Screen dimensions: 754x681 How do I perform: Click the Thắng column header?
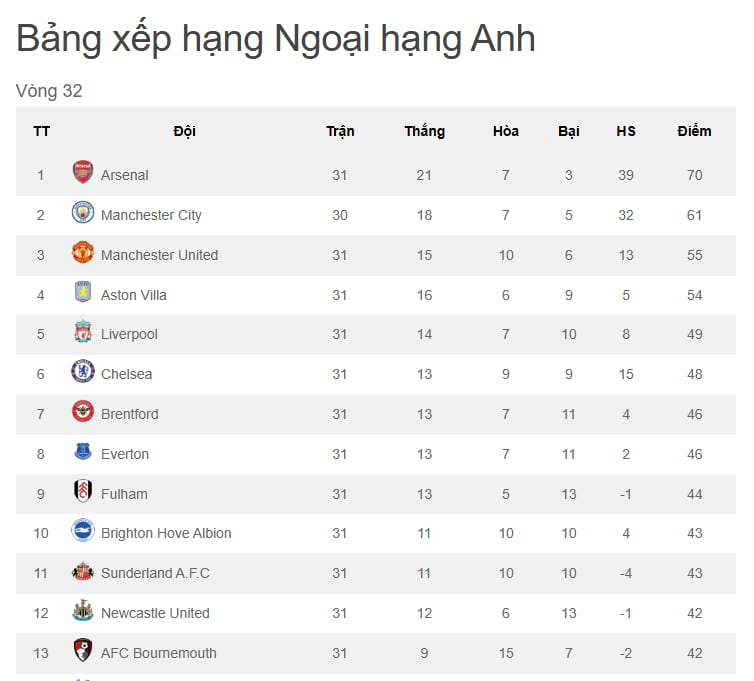[x=425, y=131]
